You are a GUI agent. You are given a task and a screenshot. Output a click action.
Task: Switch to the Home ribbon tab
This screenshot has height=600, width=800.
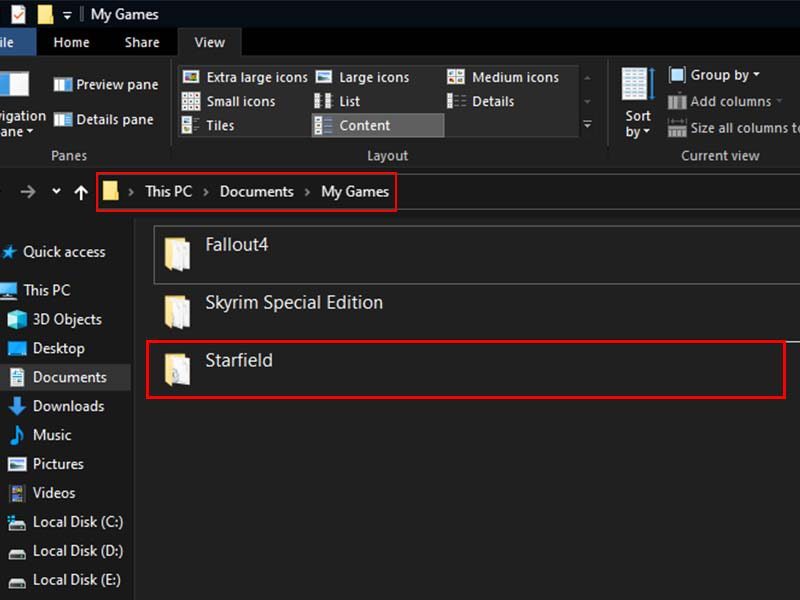pos(71,42)
